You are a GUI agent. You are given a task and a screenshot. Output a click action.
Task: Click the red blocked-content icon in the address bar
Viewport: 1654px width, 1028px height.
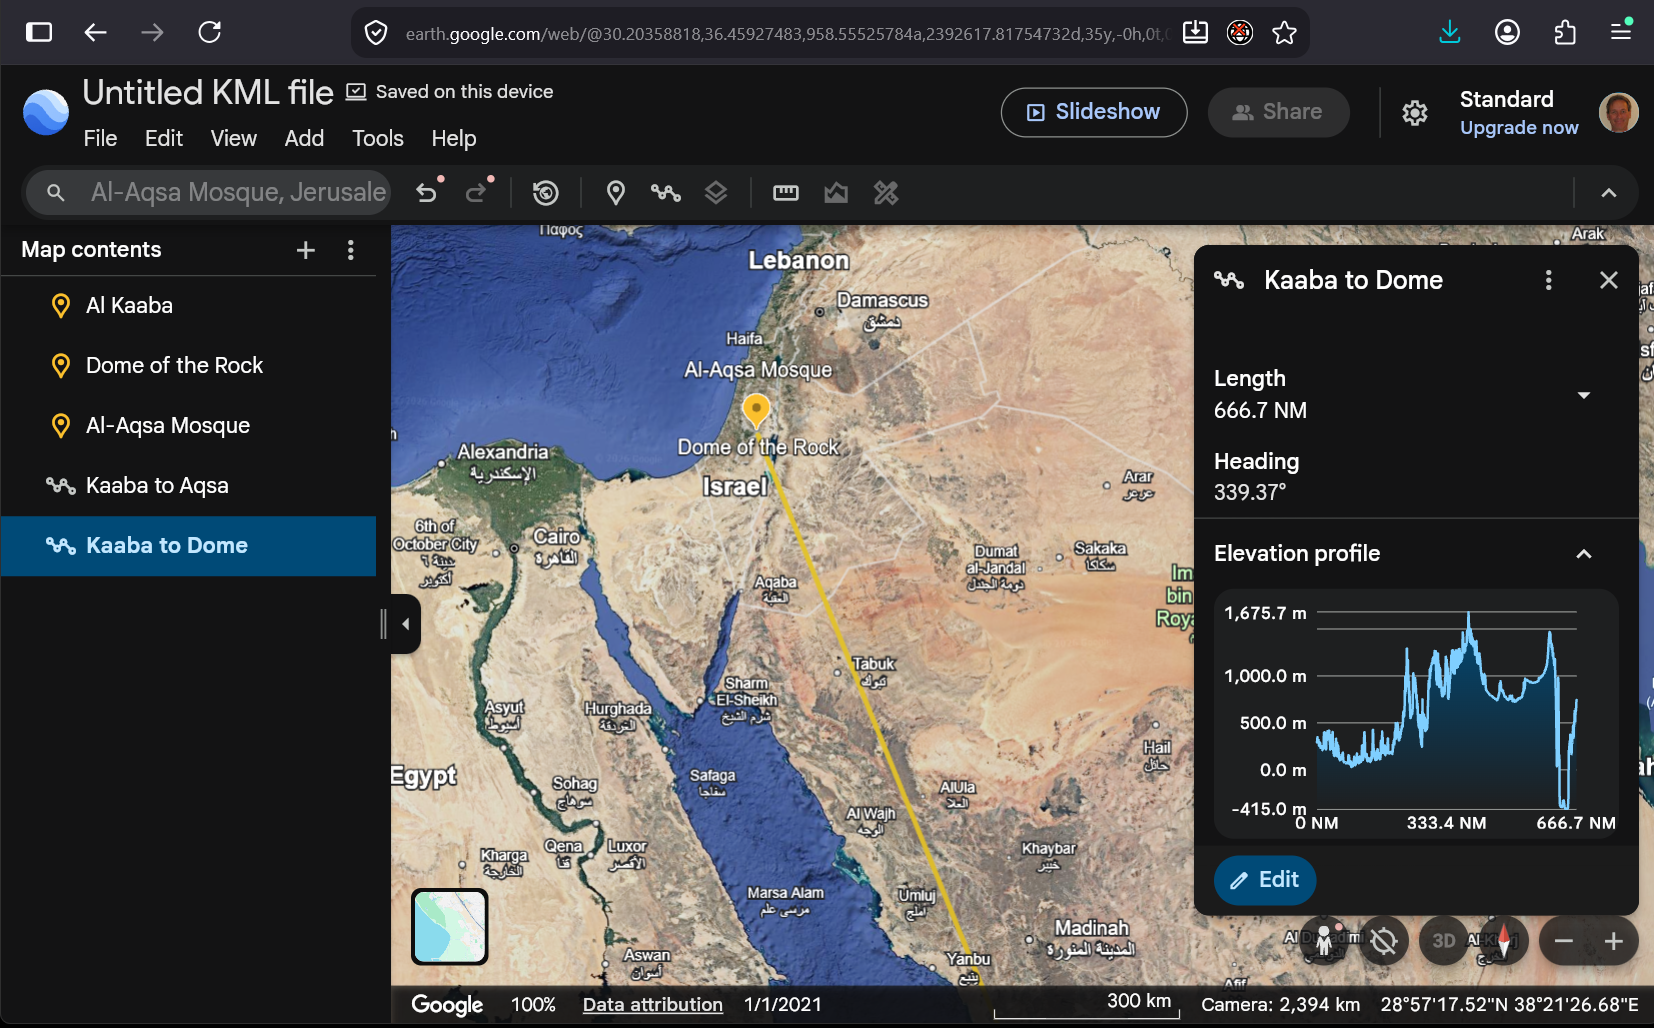click(x=1240, y=33)
